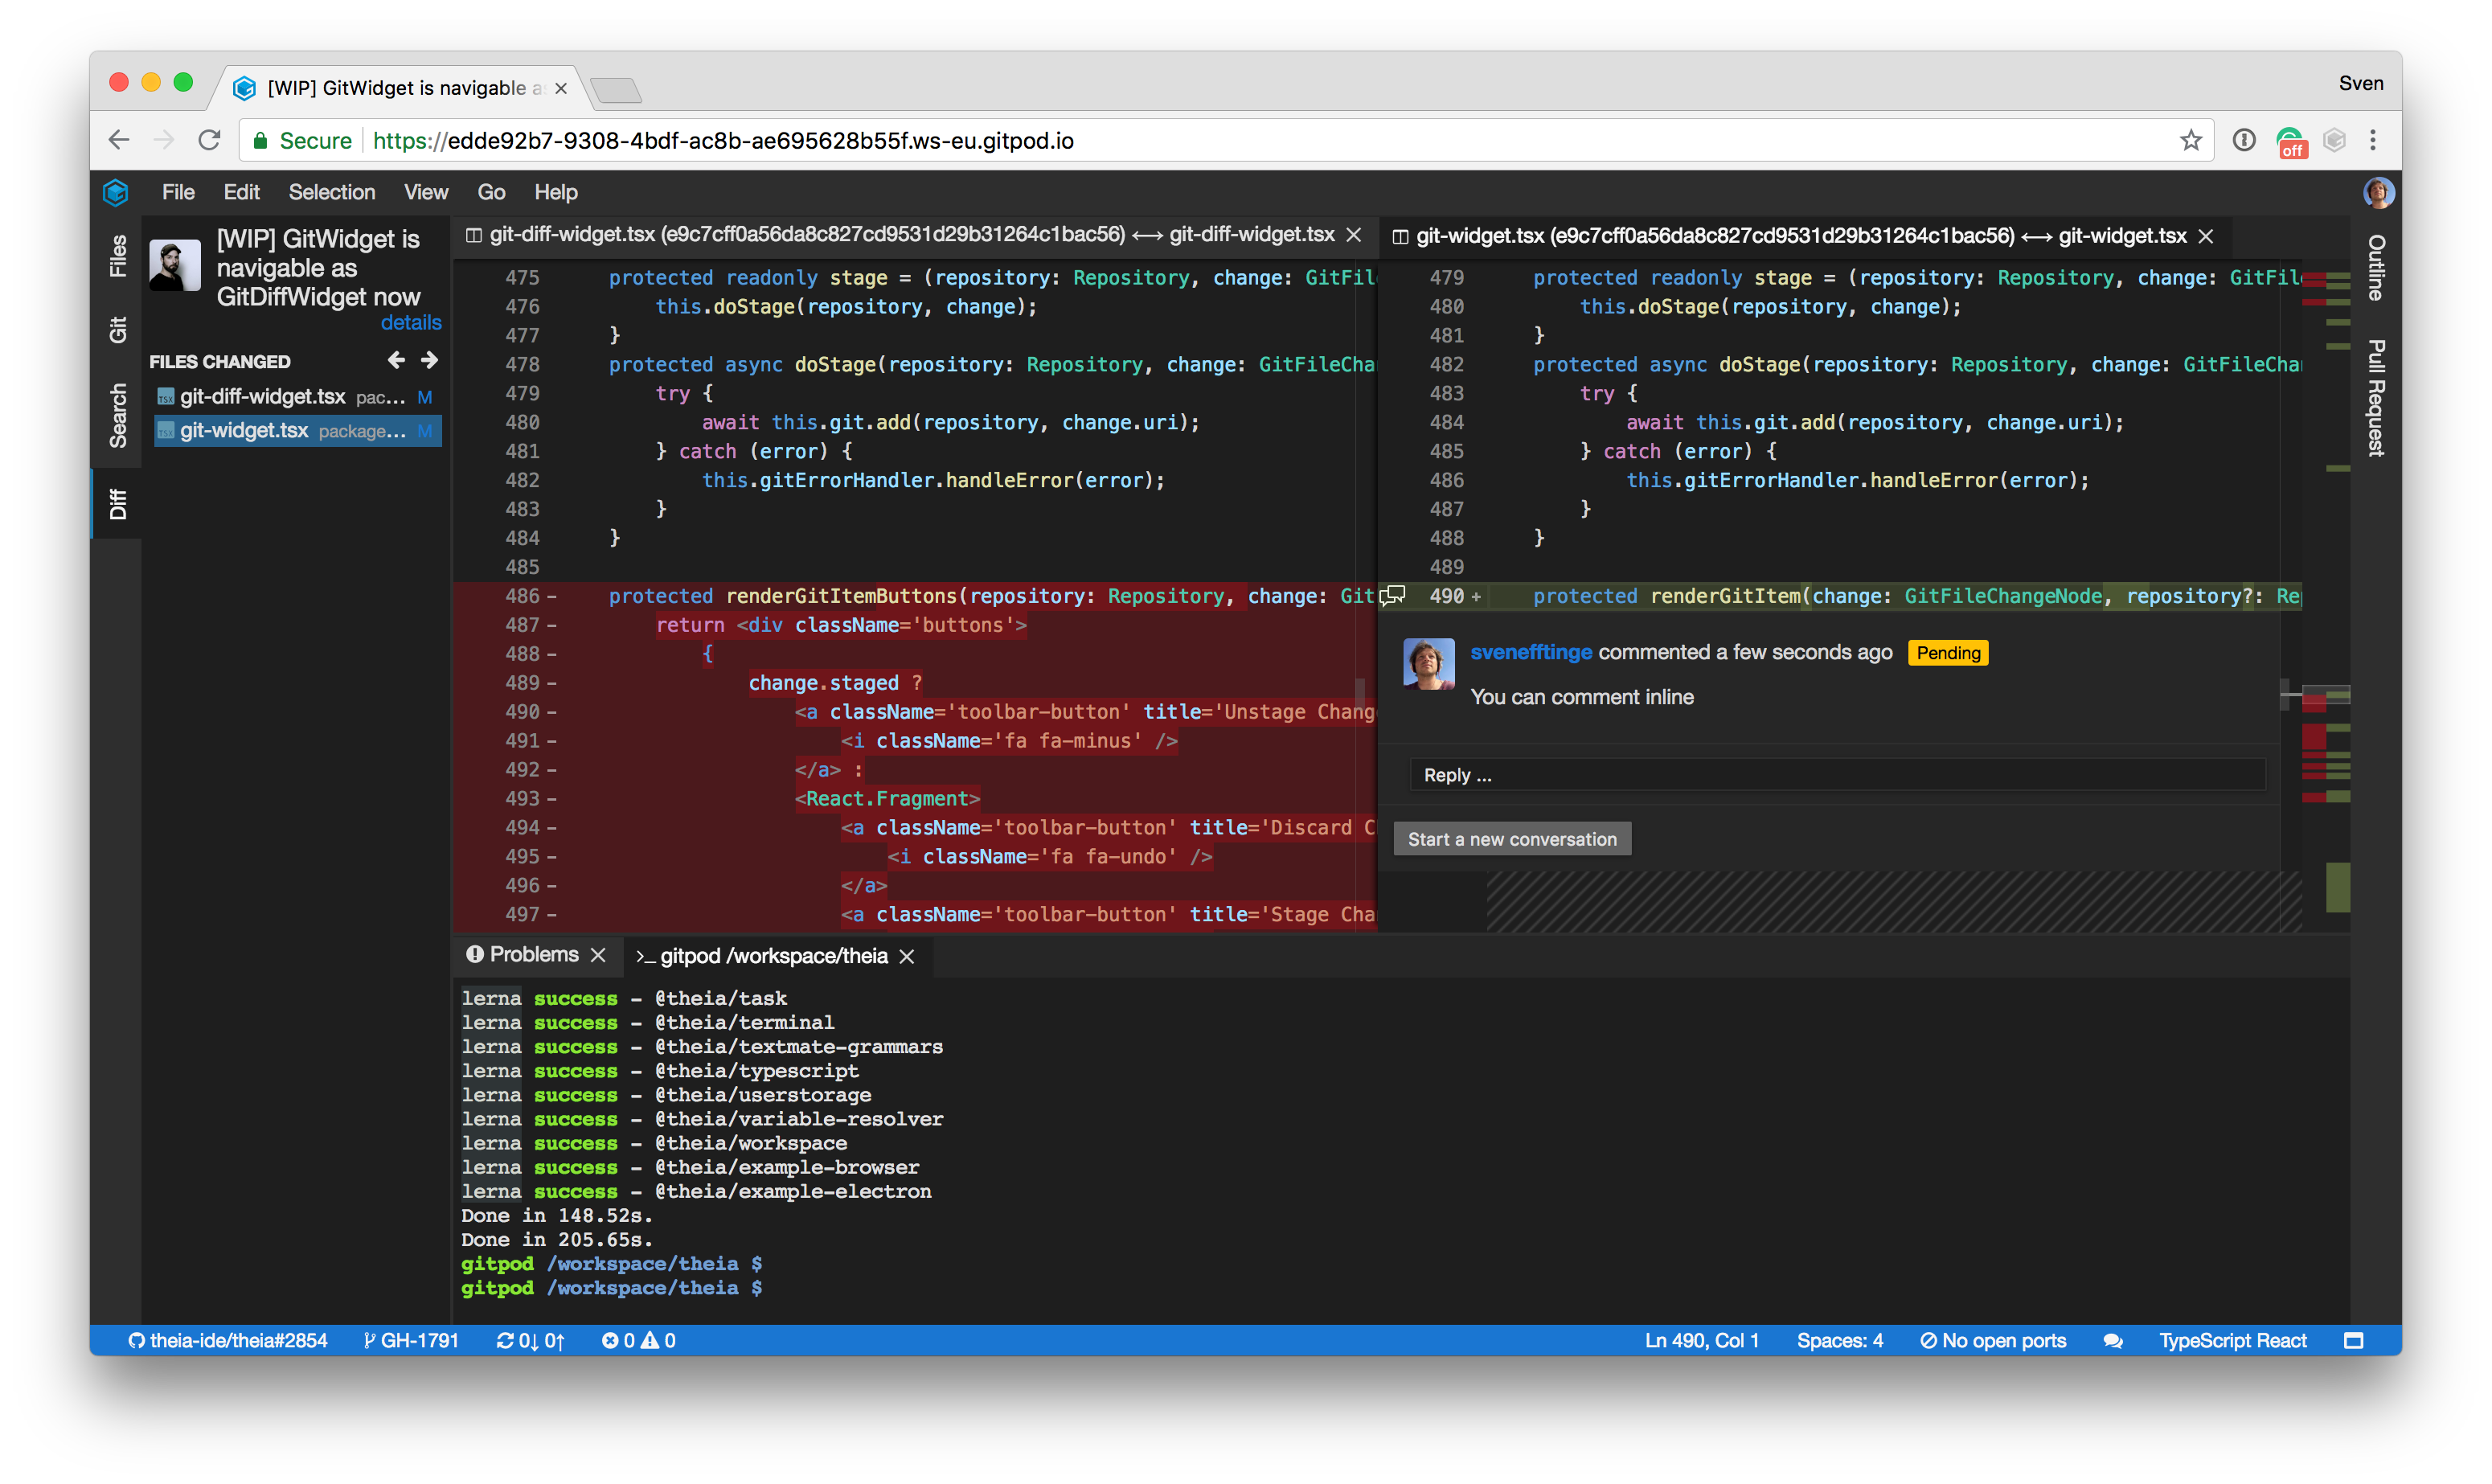
Task: Click the sync status indicator in the status bar
Action: point(531,1341)
